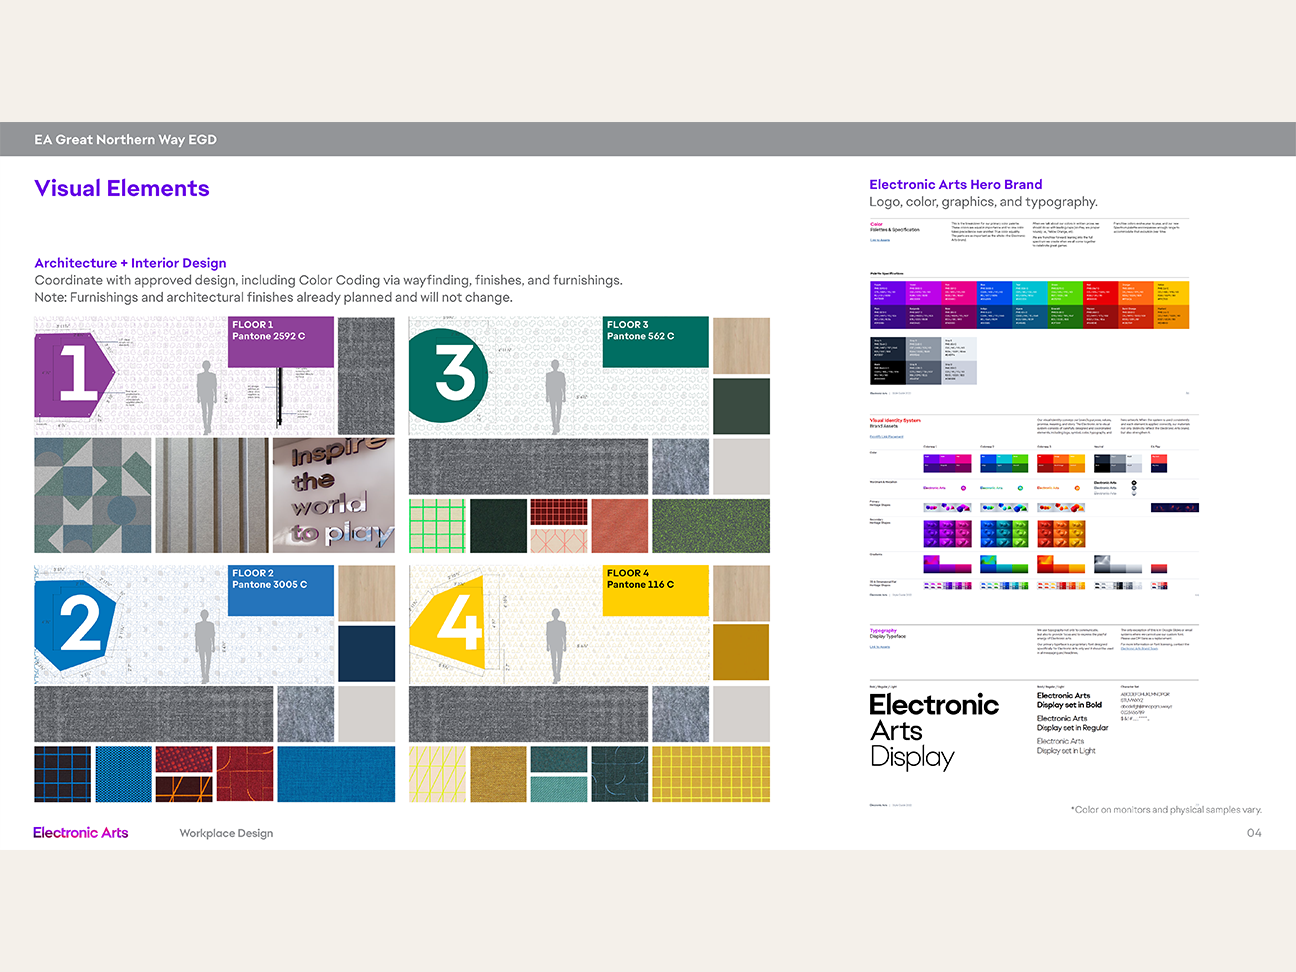Image resolution: width=1296 pixels, height=972 pixels.
Task: Pick the FLOOR 3 Pantone 562 C swatch
Action: point(656,342)
